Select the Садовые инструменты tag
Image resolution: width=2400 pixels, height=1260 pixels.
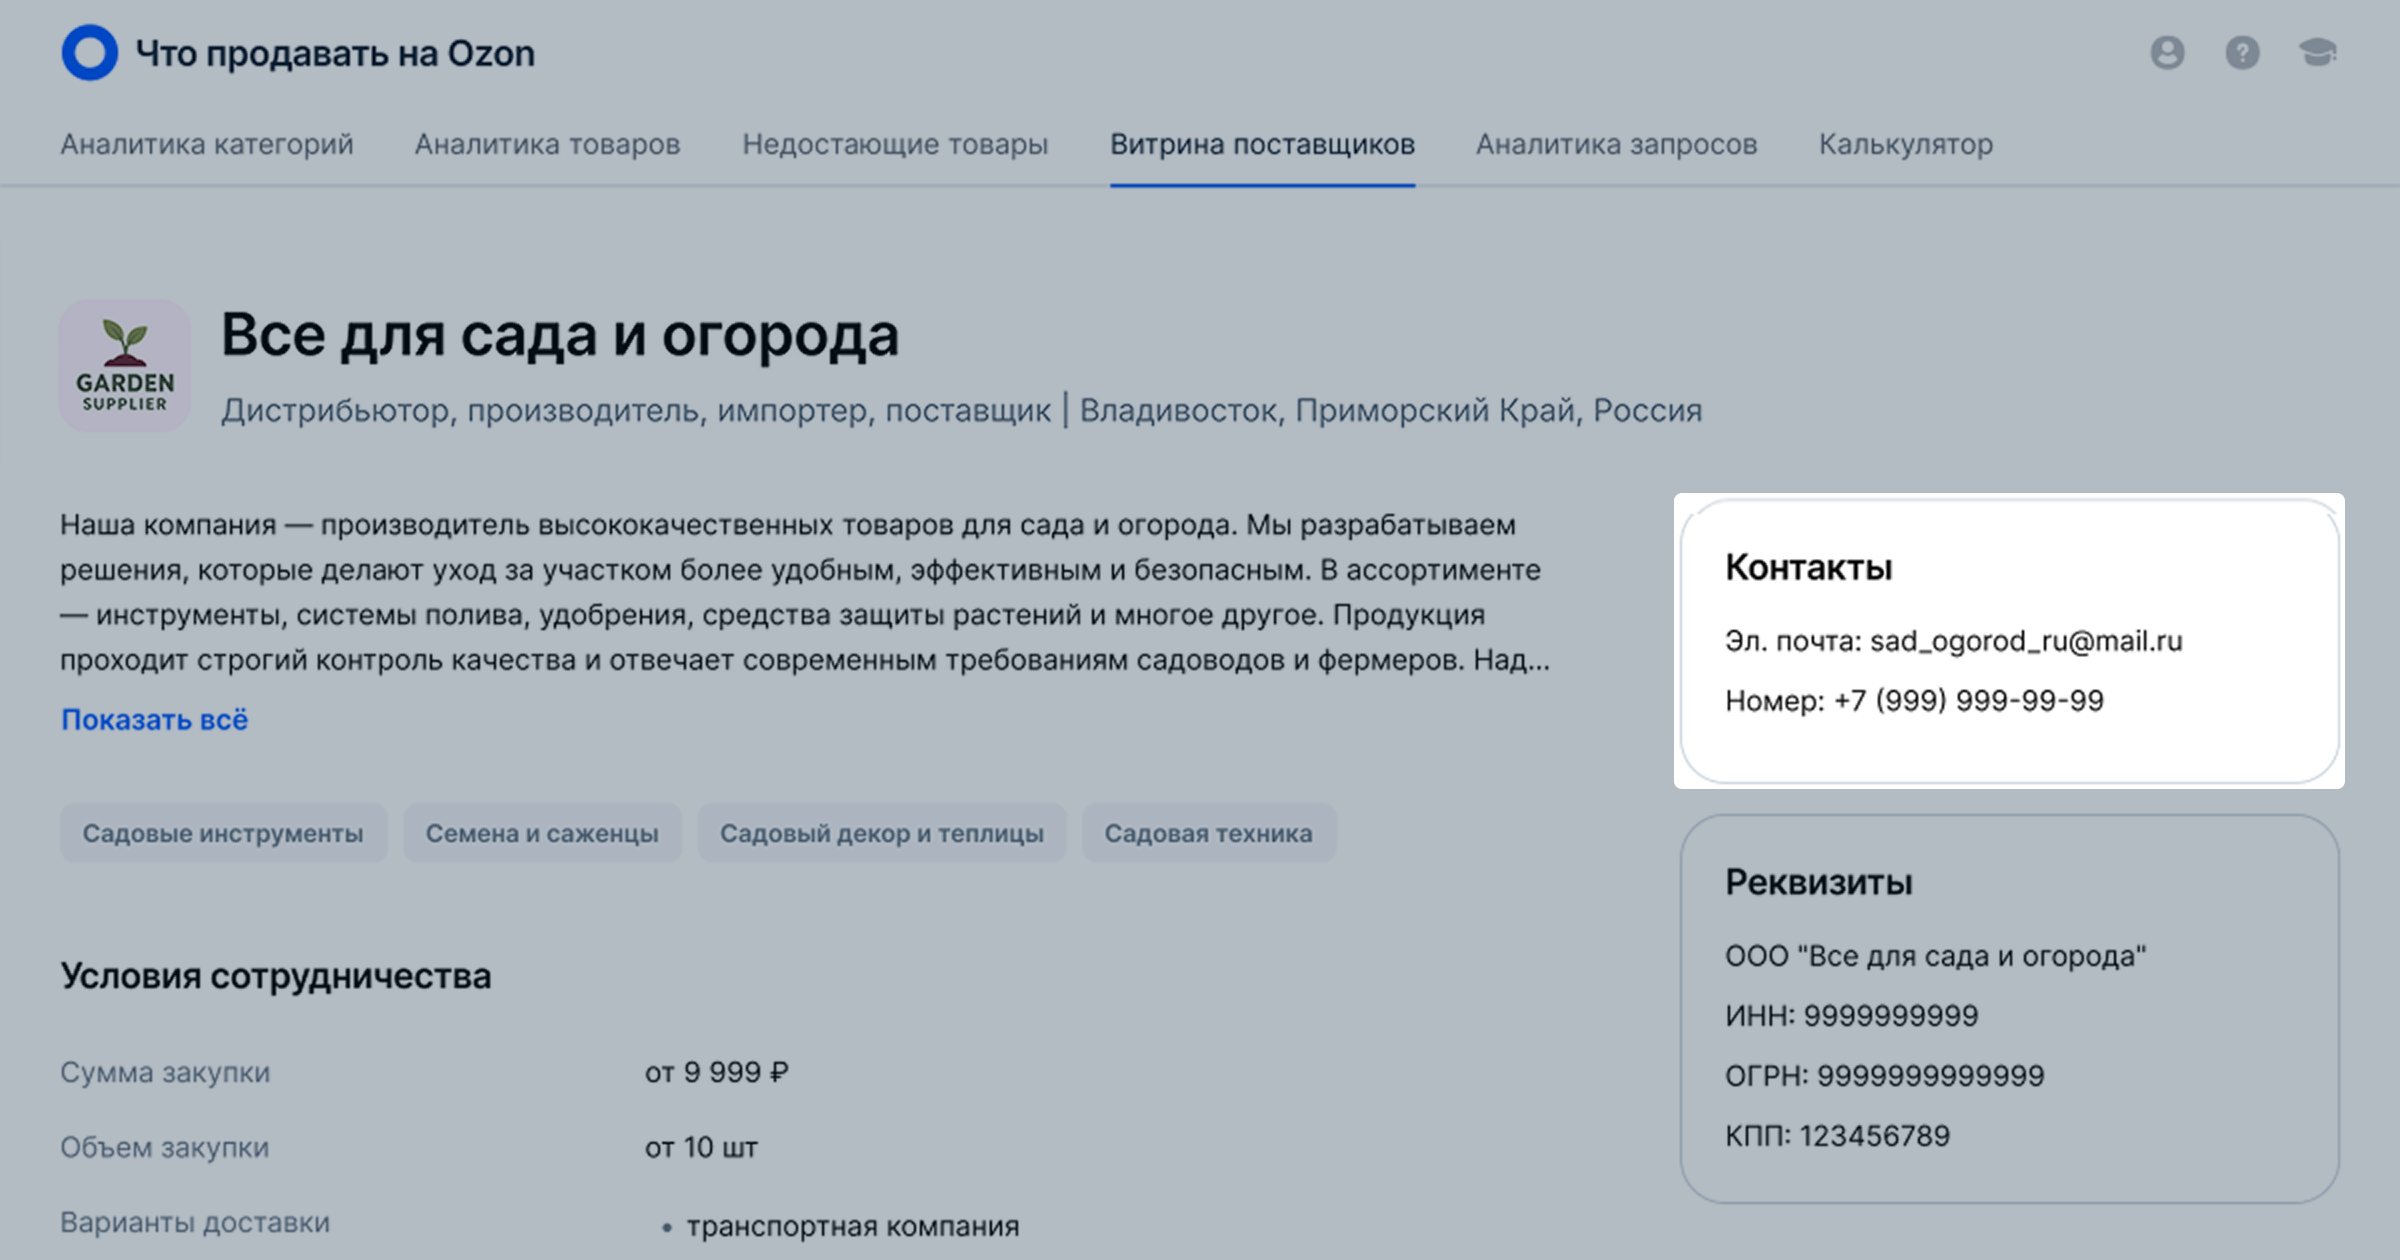click(223, 833)
